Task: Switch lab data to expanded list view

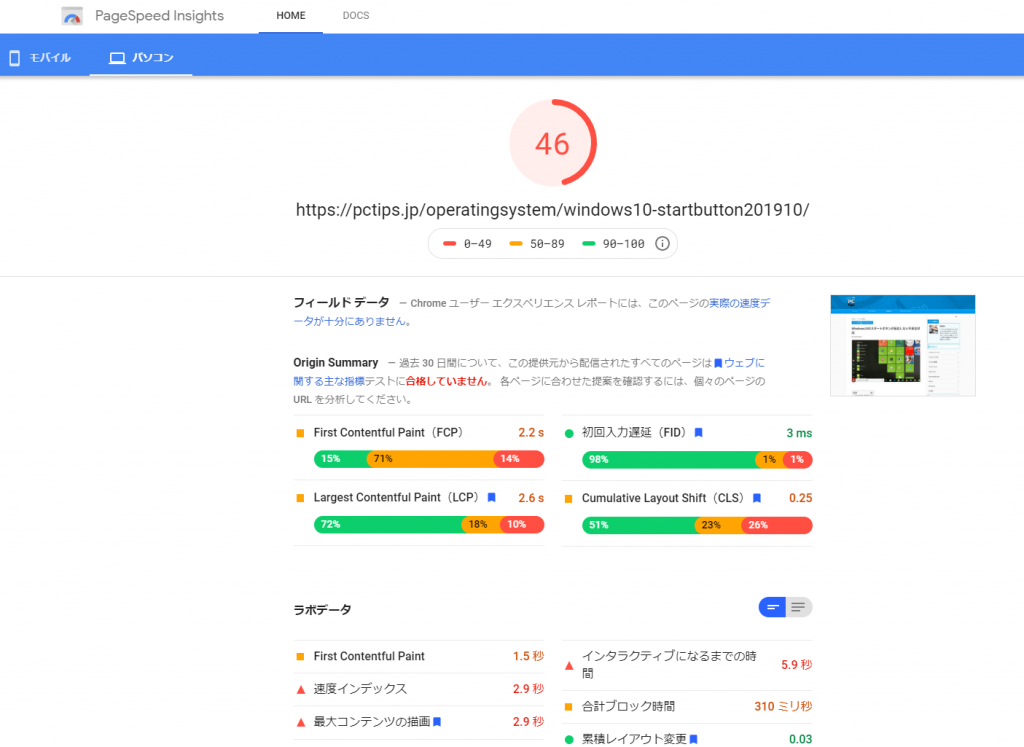Action: (x=799, y=607)
